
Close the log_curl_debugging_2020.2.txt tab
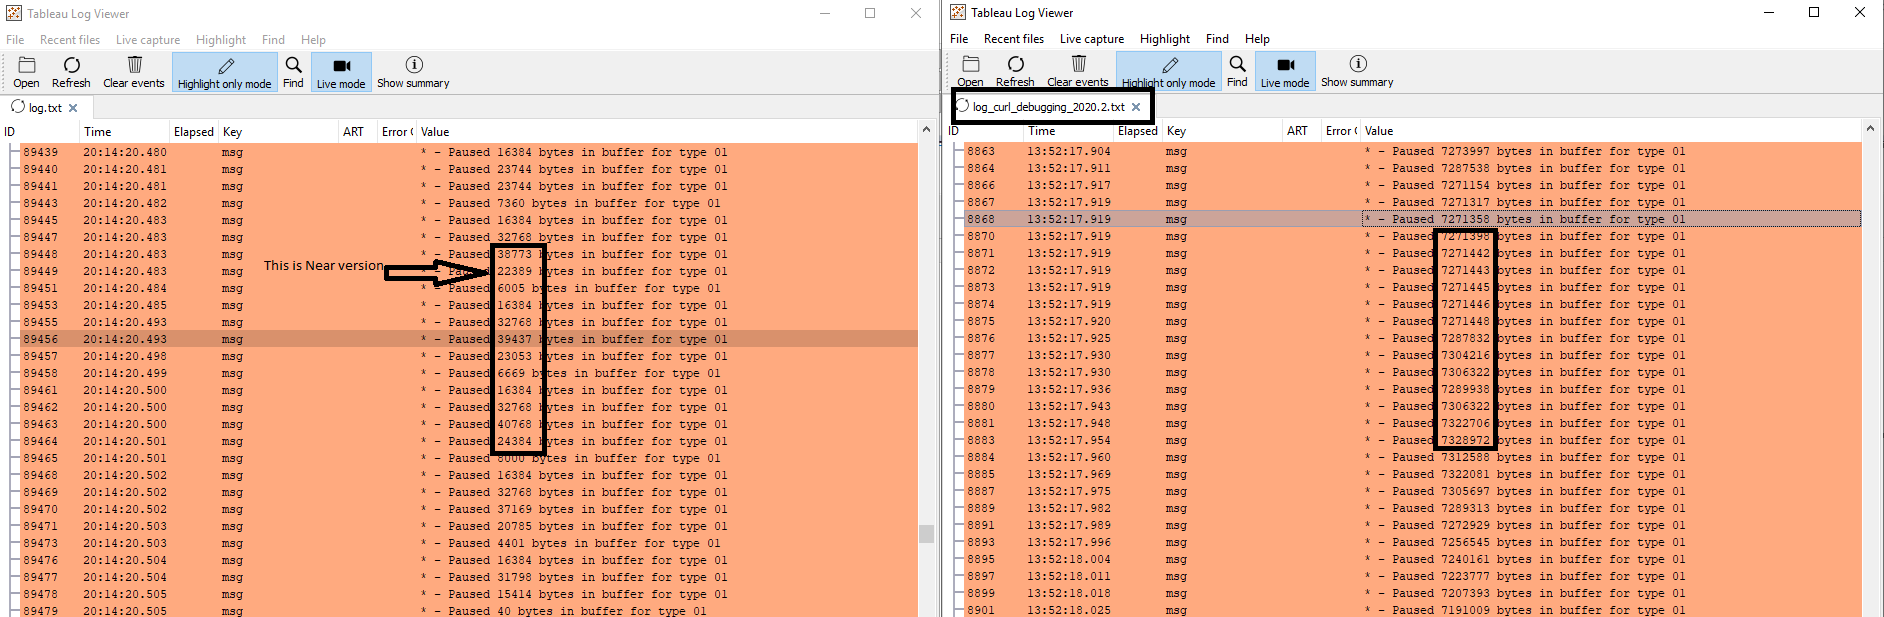click(1136, 107)
